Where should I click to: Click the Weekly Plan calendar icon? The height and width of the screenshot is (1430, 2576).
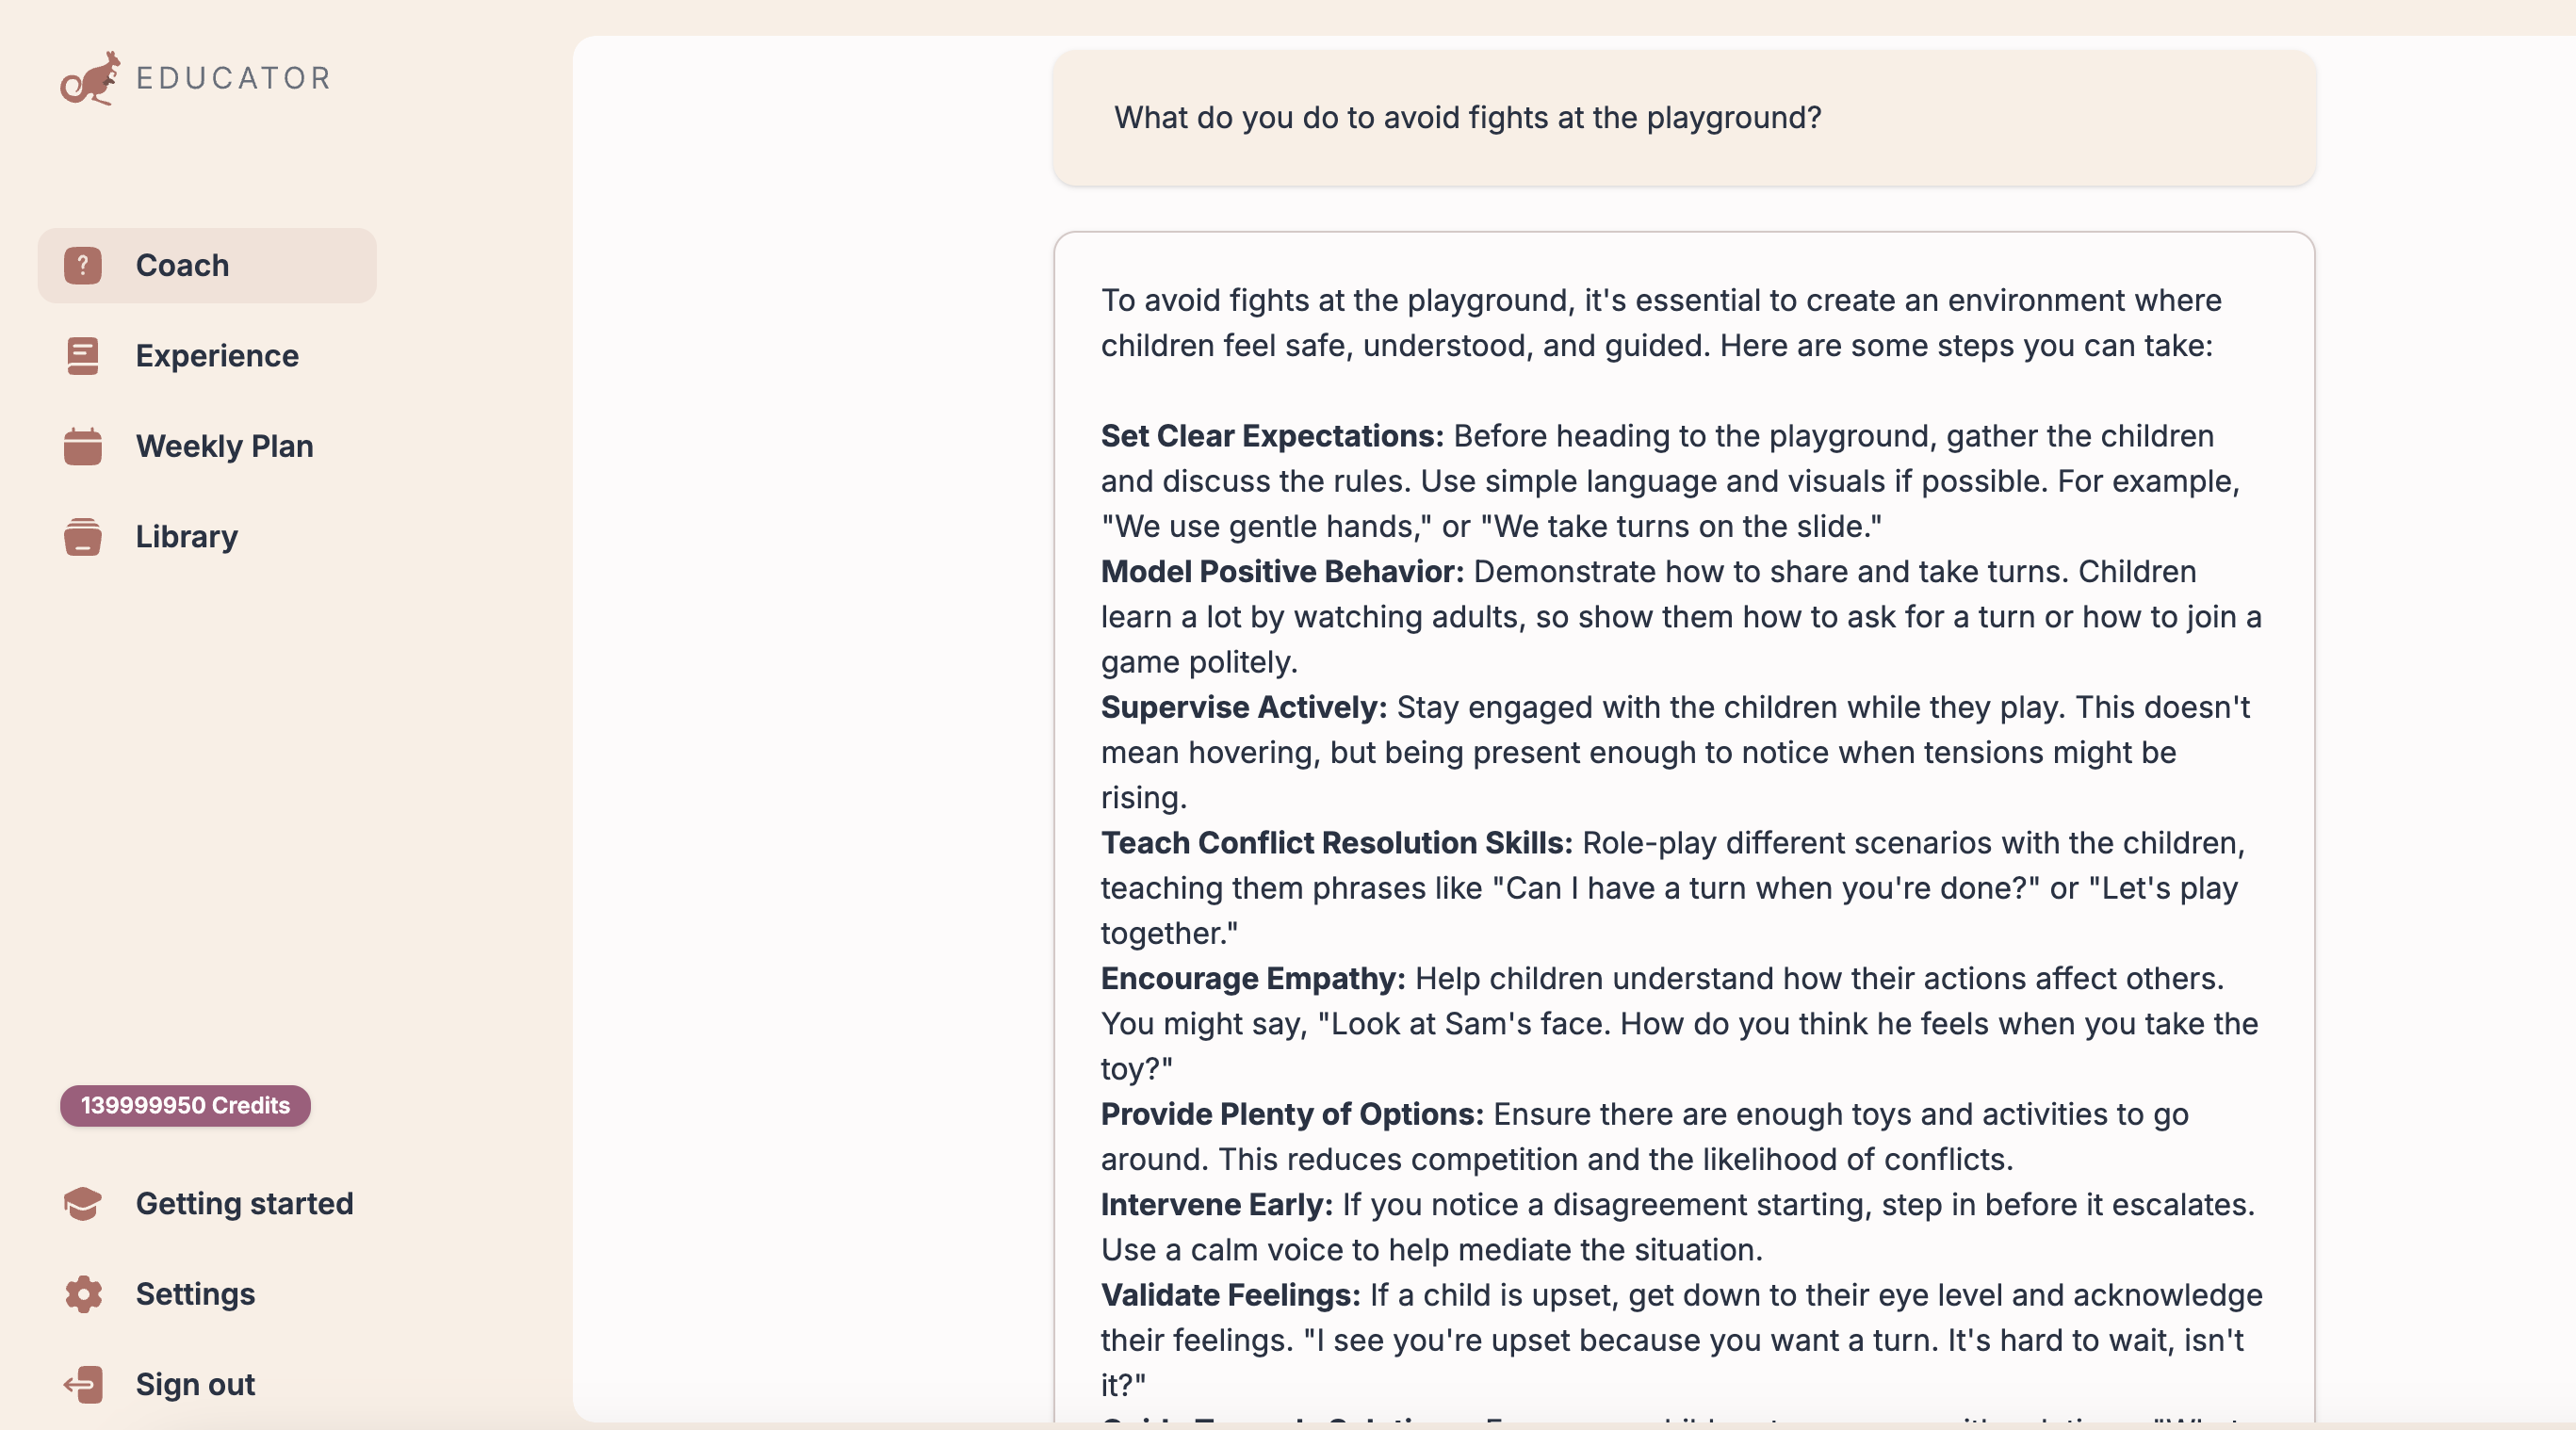[x=83, y=446]
